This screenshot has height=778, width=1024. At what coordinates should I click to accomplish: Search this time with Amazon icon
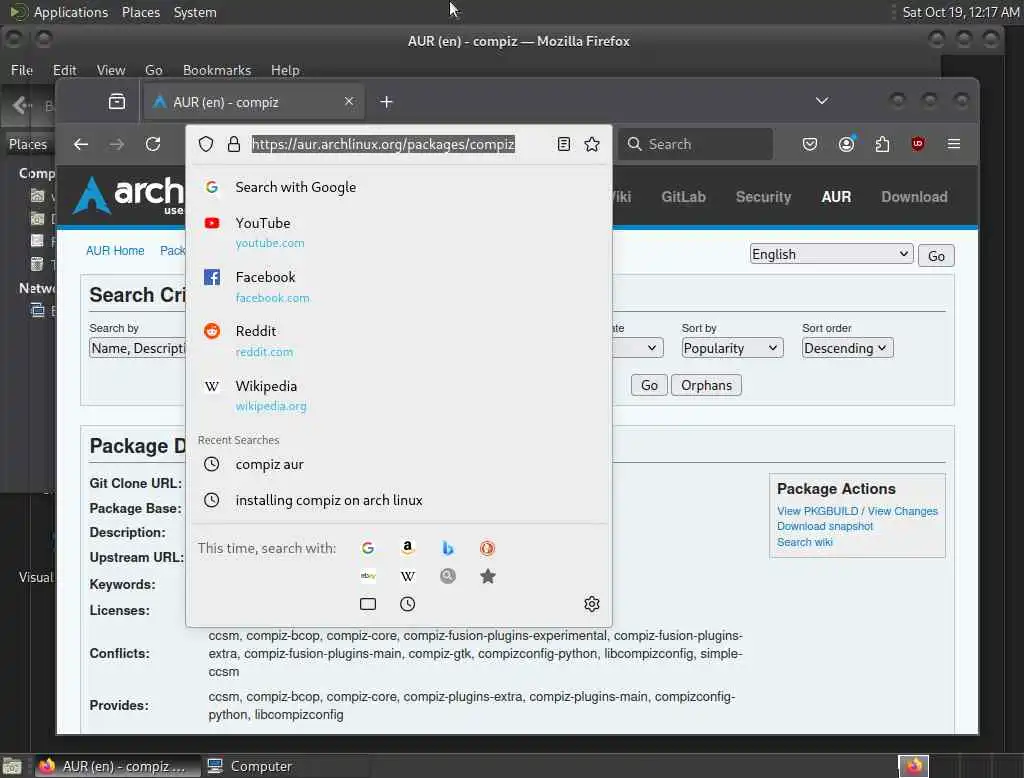408,547
